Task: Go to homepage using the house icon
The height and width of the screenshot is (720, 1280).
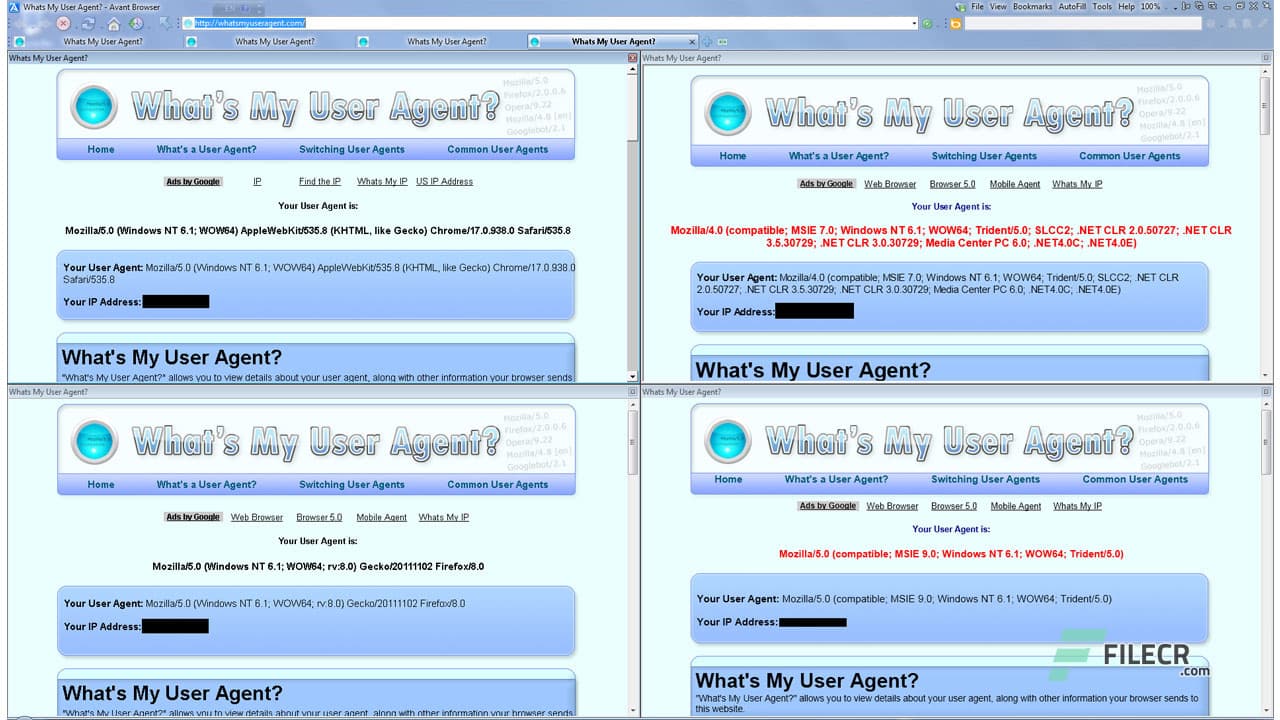Action: [114, 23]
